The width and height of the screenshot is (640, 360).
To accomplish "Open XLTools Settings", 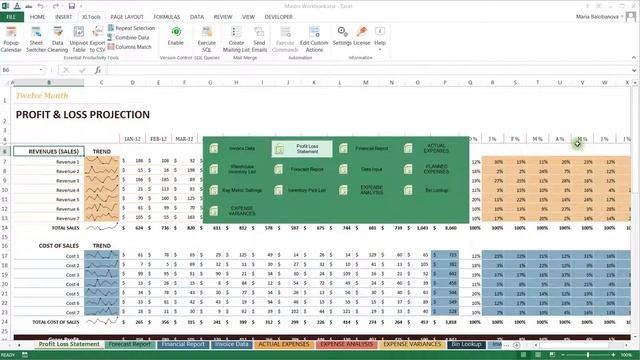I will pos(342,36).
